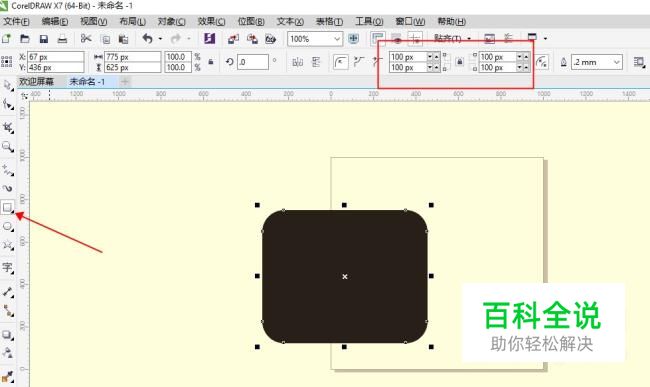Open the 100% zoom level dropdown

[315, 39]
